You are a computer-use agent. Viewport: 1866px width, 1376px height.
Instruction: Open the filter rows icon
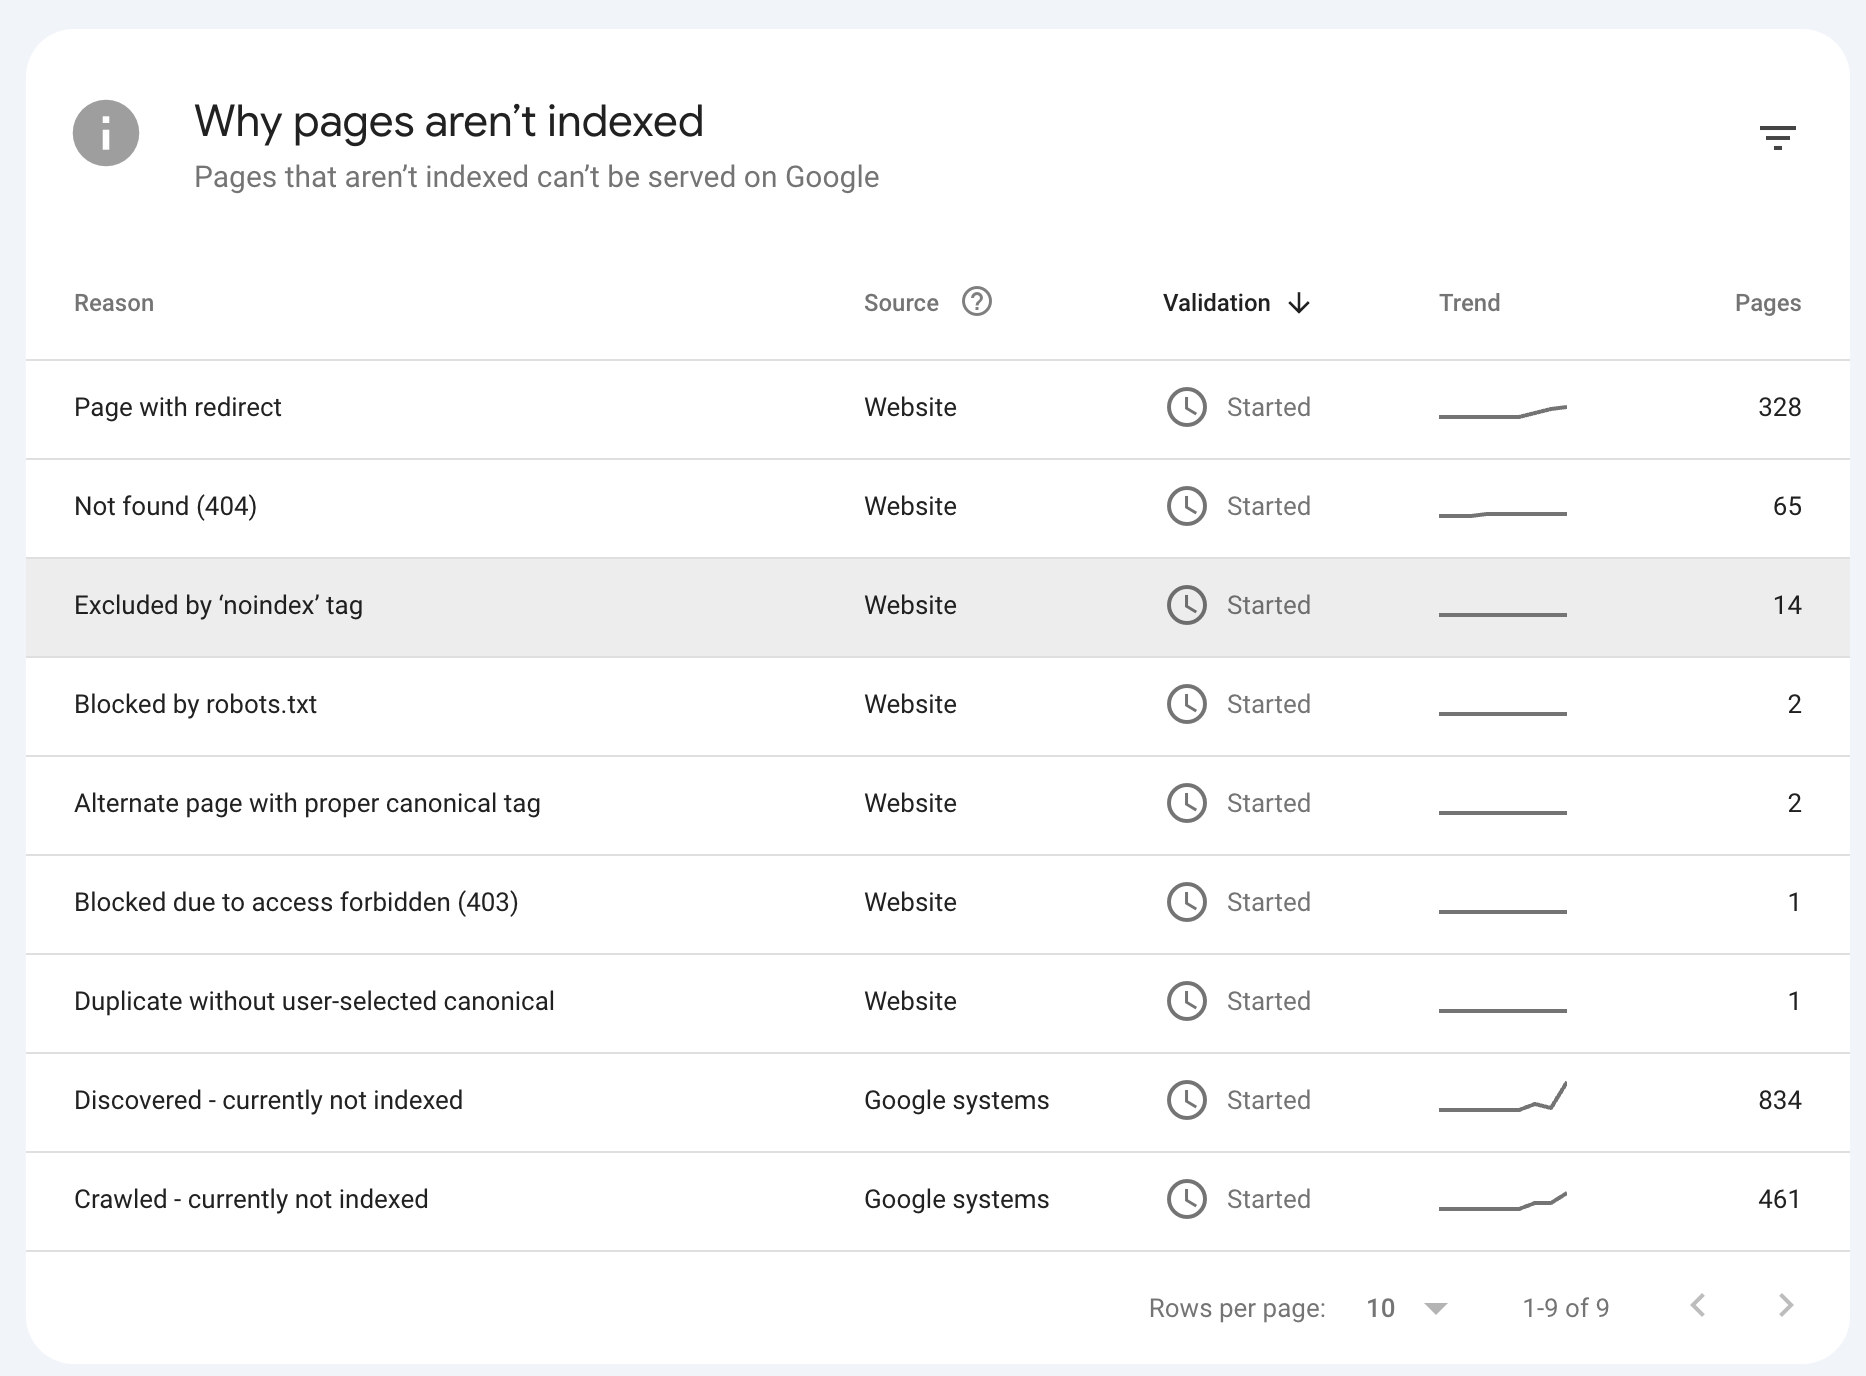click(1777, 137)
